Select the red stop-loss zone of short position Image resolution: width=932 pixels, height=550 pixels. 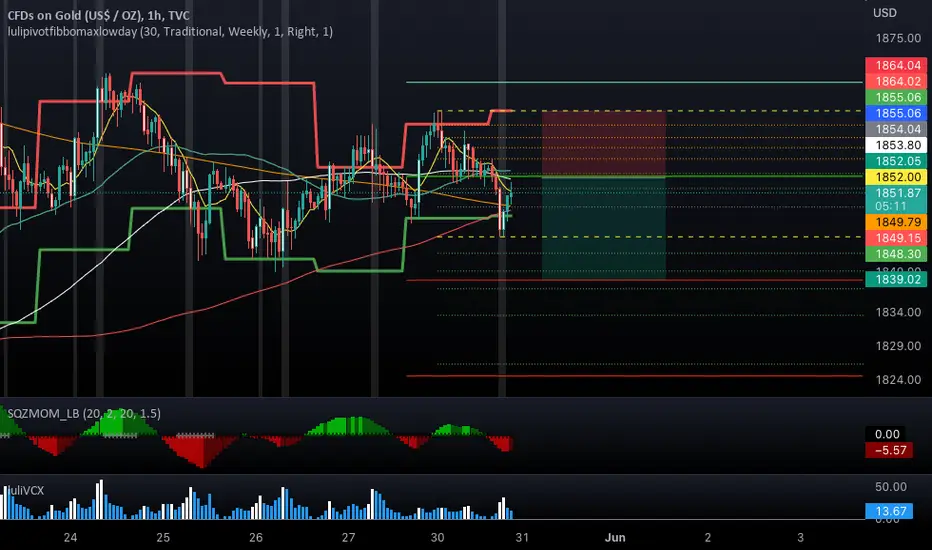click(603, 143)
